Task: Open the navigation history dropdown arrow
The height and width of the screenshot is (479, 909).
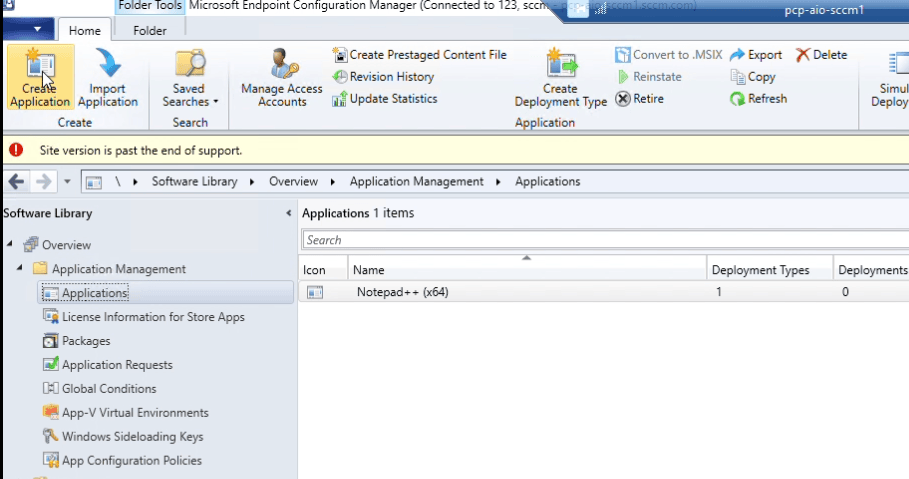Action: point(67,182)
